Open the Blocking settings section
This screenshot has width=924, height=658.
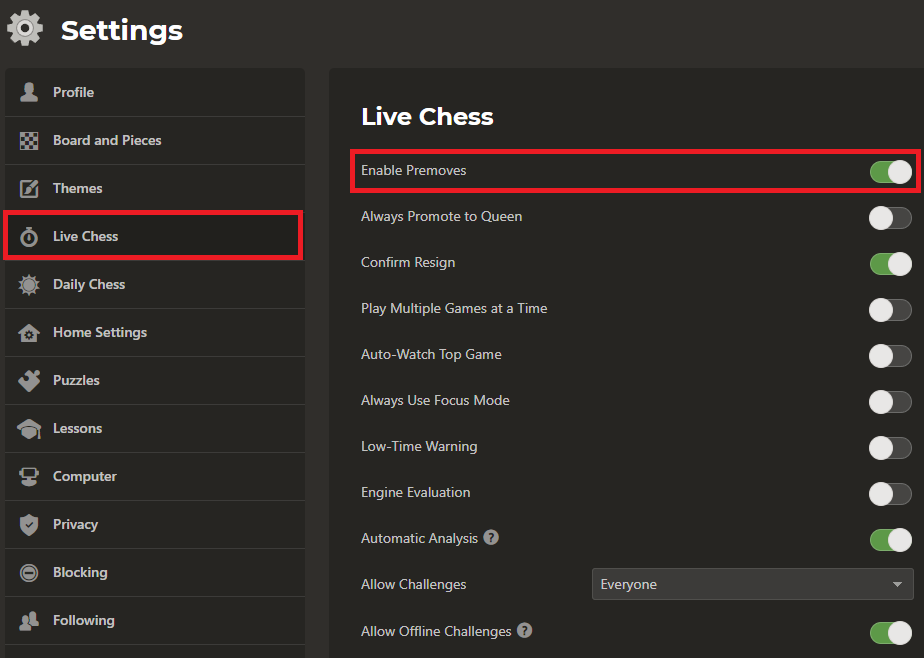(80, 572)
